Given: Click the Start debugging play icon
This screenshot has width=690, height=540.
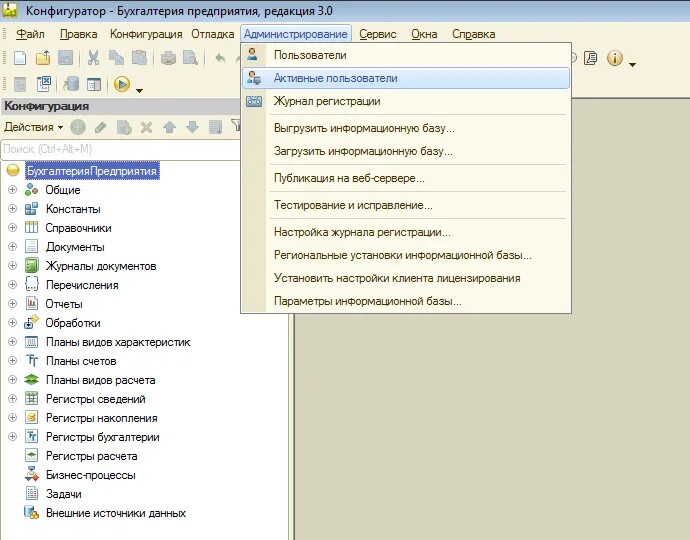Looking at the screenshot, I should tap(122, 84).
